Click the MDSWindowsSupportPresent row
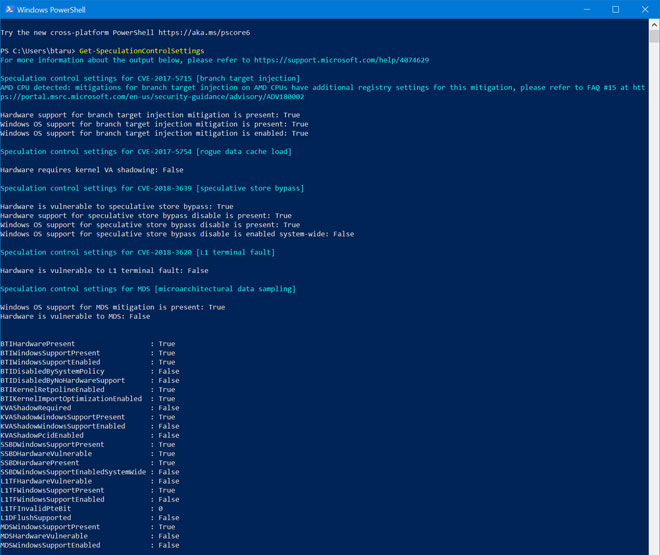The width and height of the screenshot is (660, 555). (x=88, y=527)
